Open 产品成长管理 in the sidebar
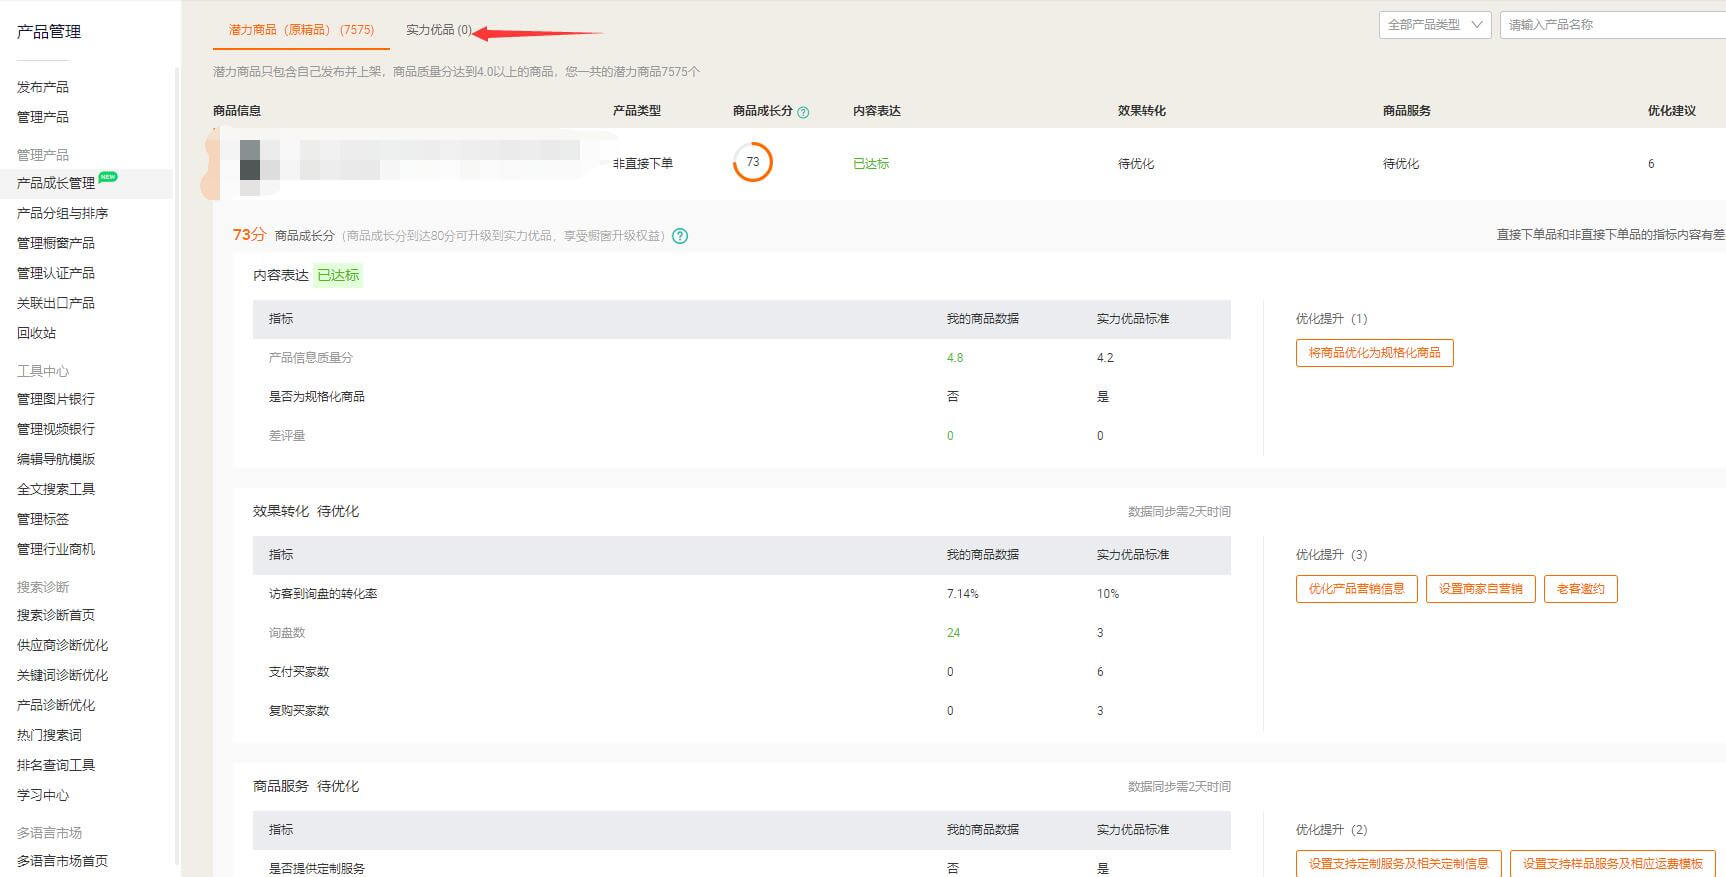 click(x=56, y=183)
